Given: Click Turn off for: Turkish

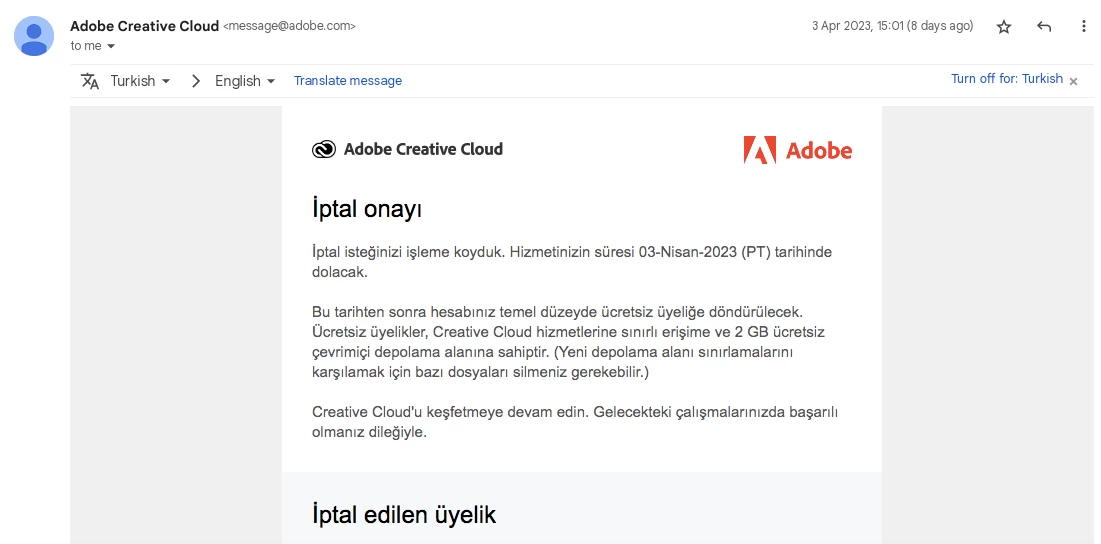Looking at the screenshot, I should click(x=1007, y=79).
